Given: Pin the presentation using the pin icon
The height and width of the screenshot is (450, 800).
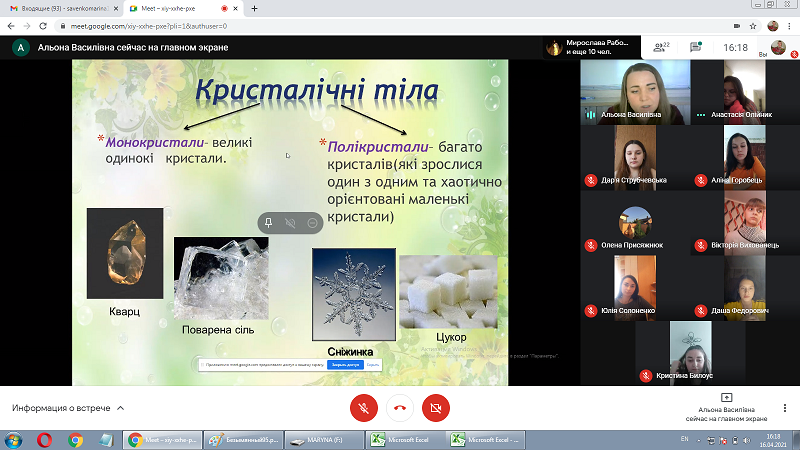Looking at the screenshot, I should point(268,223).
